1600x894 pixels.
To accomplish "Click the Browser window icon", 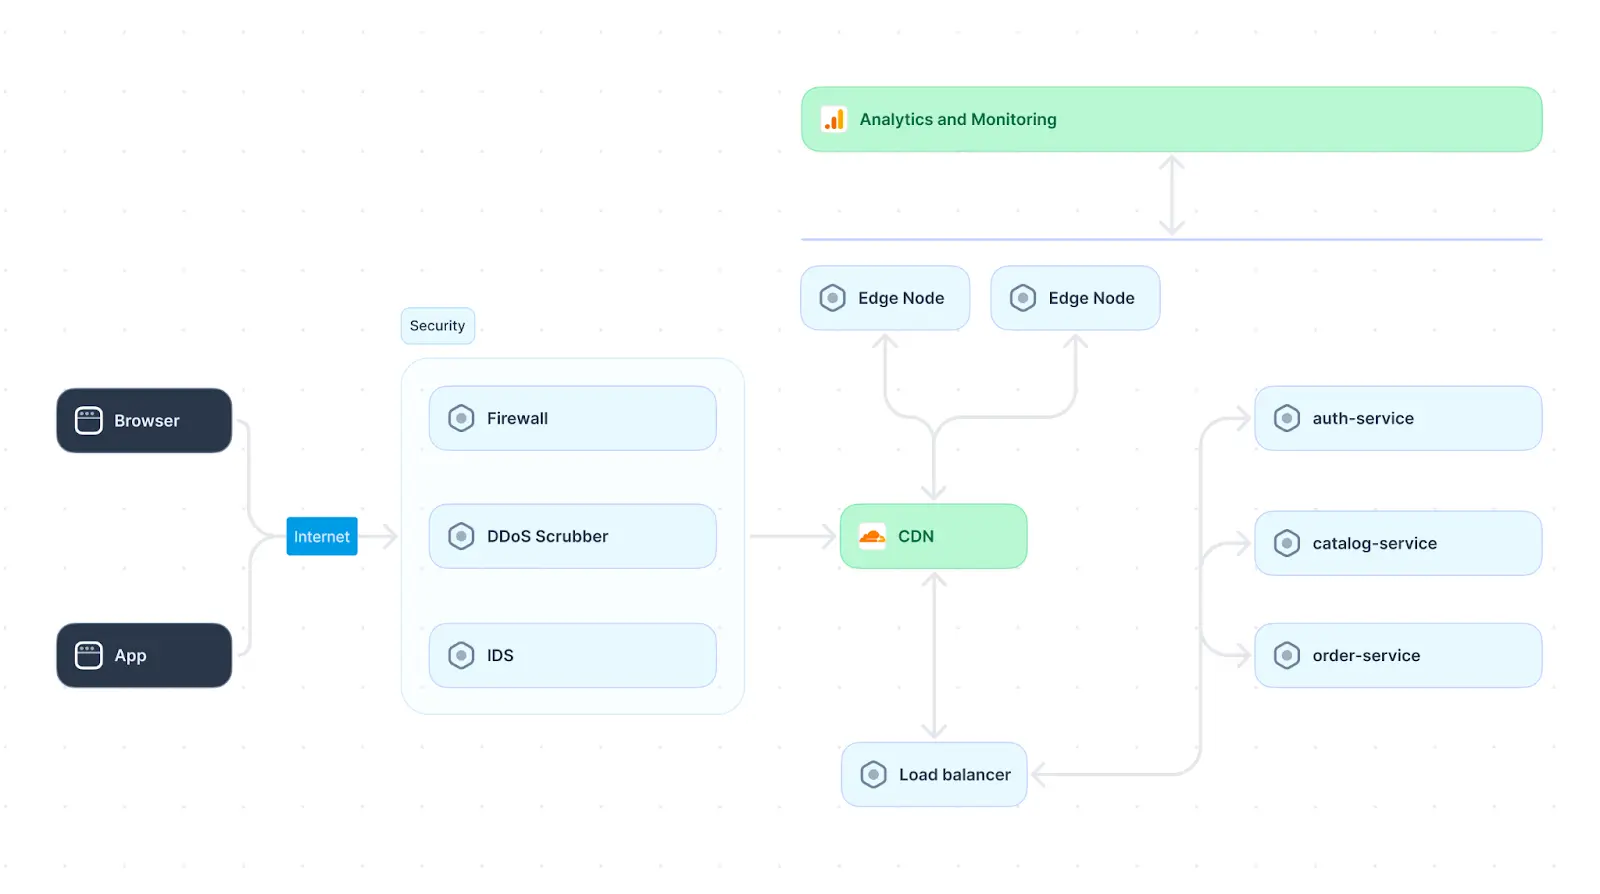I will click(89, 421).
